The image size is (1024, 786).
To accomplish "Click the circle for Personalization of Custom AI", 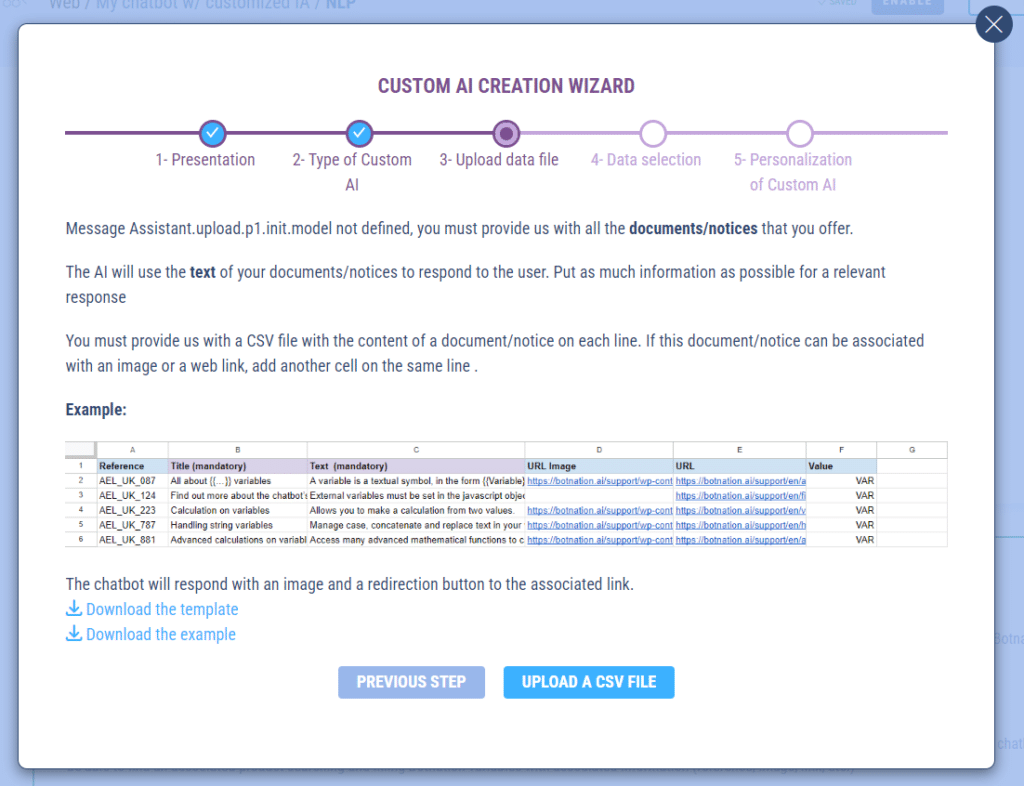I will [800, 133].
